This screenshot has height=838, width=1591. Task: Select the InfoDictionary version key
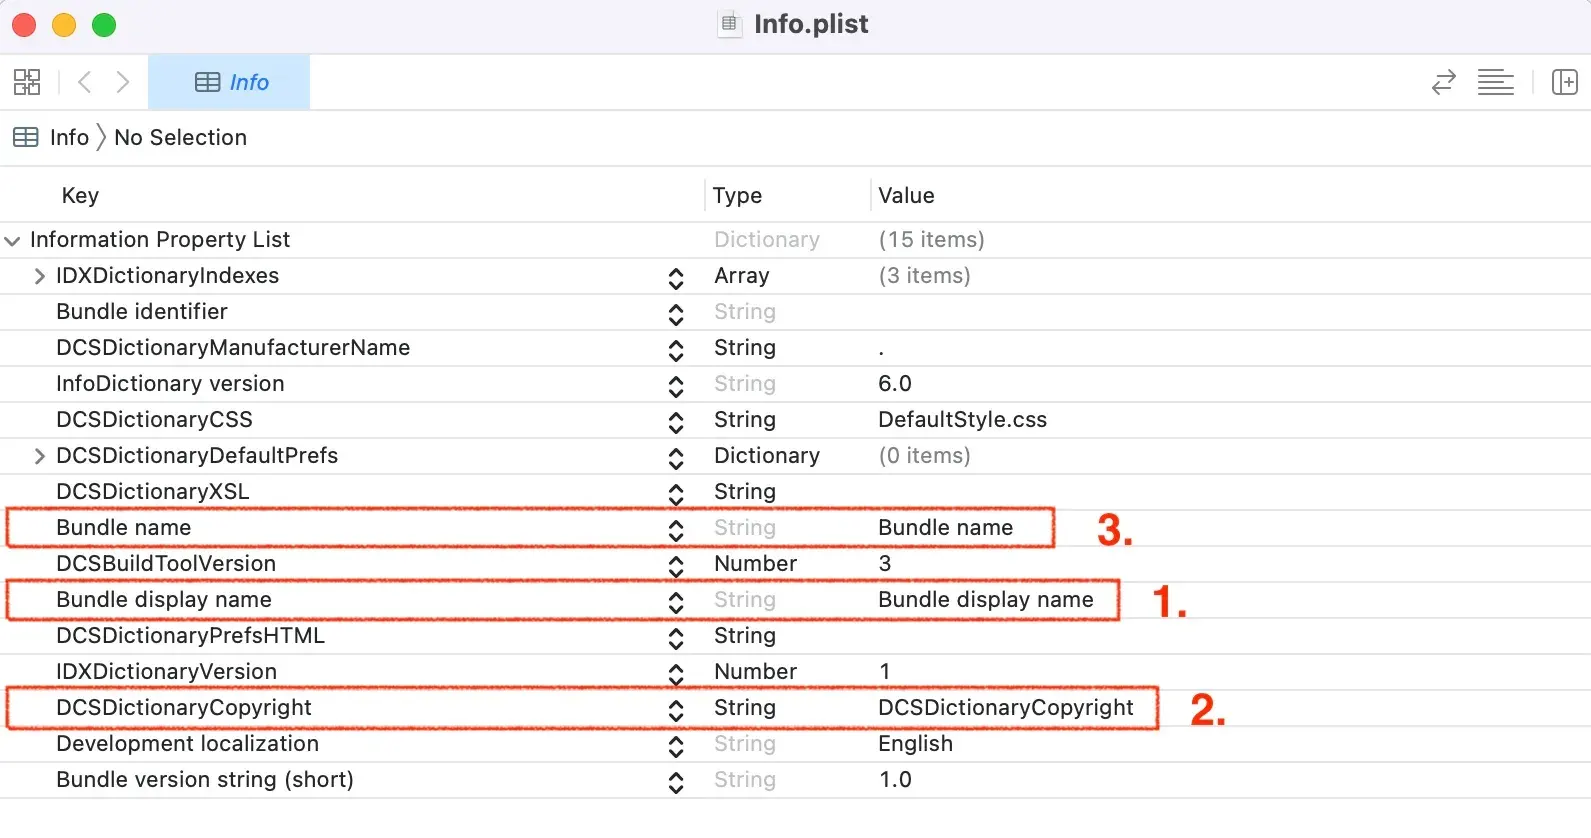(170, 384)
